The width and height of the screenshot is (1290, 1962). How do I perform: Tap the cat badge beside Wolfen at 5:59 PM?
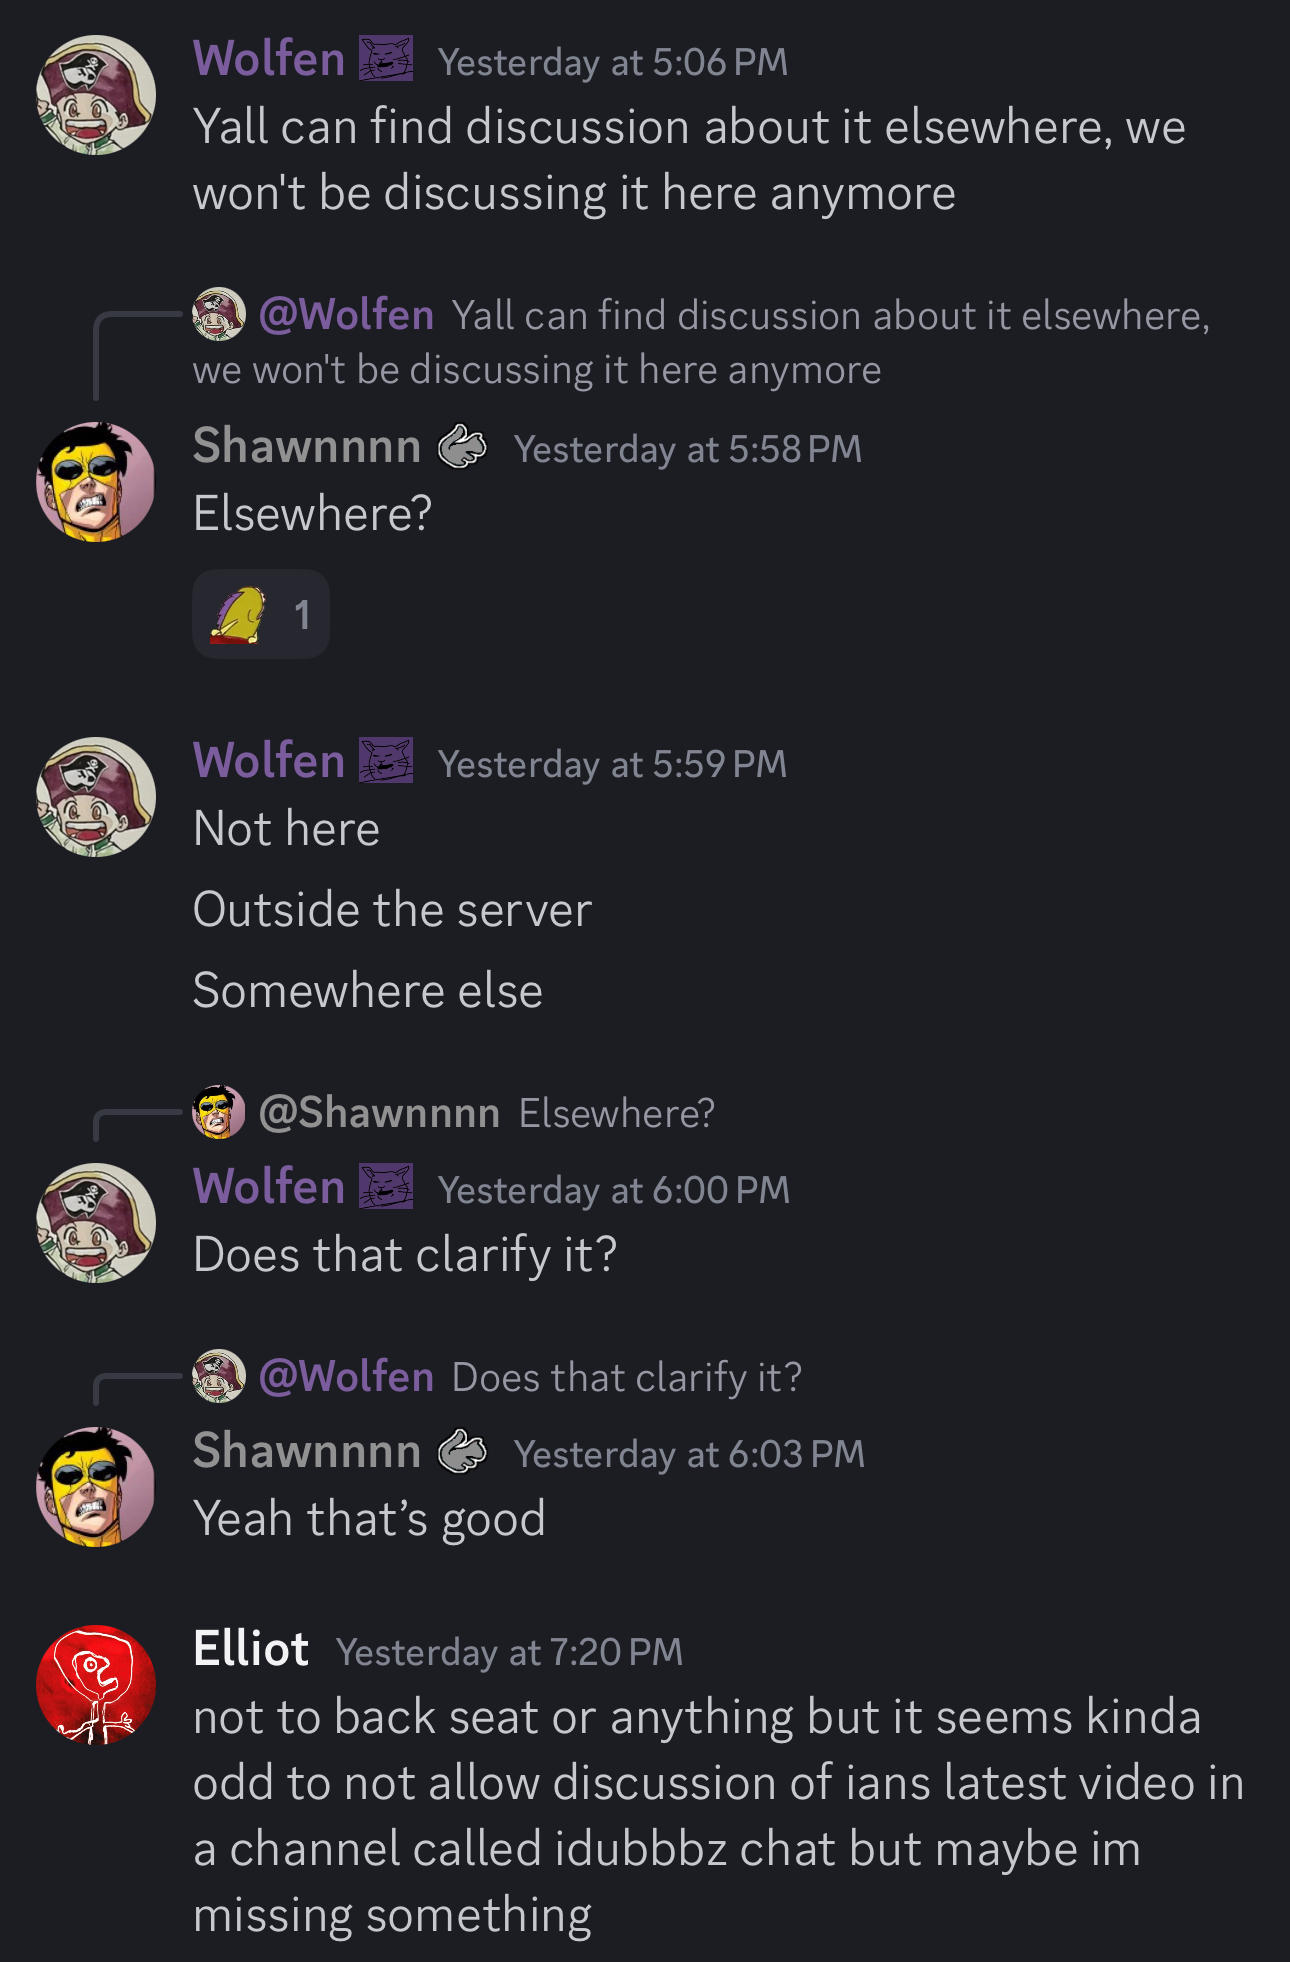(386, 760)
